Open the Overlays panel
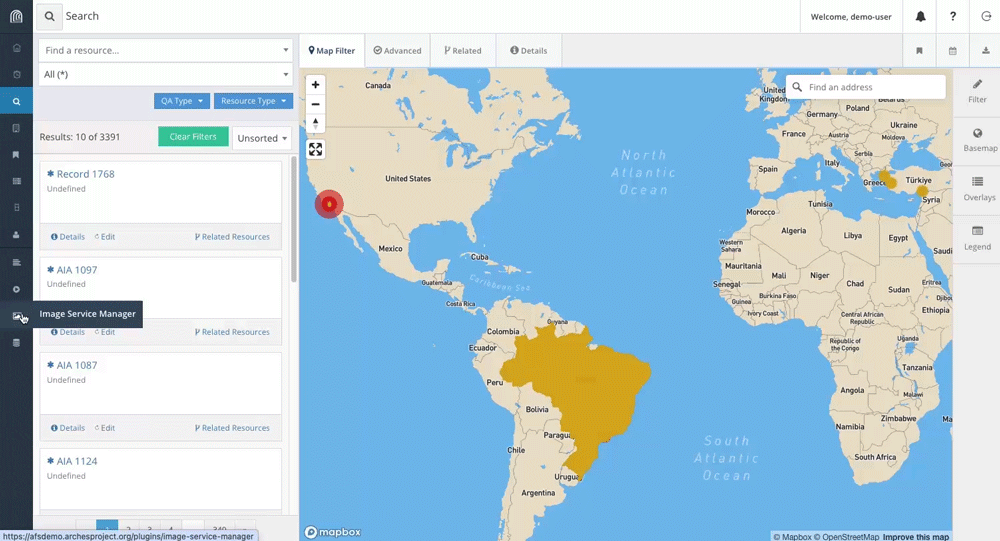This screenshot has width=1000, height=541. [x=978, y=189]
